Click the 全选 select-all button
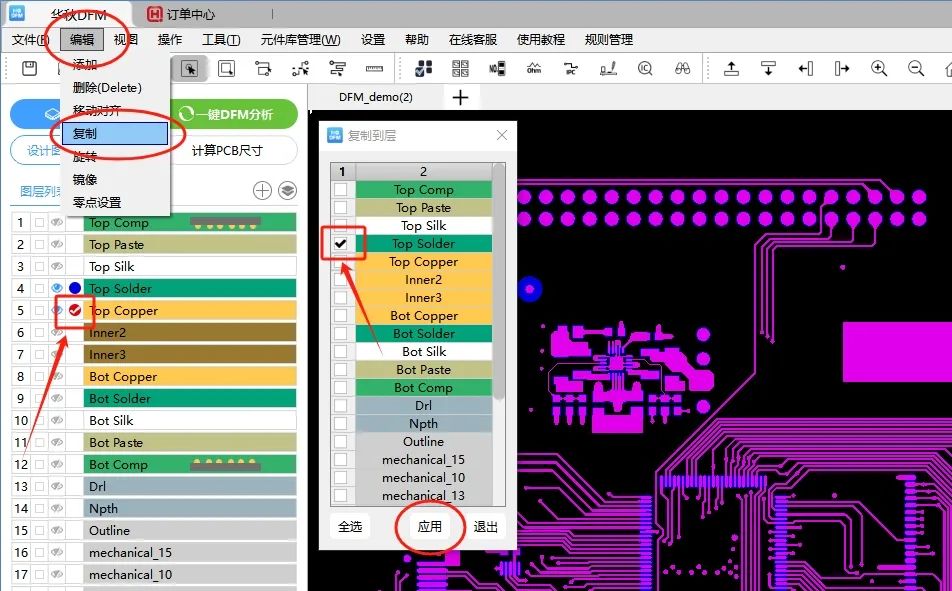Image resolution: width=952 pixels, height=591 pixels. point(350,527)
